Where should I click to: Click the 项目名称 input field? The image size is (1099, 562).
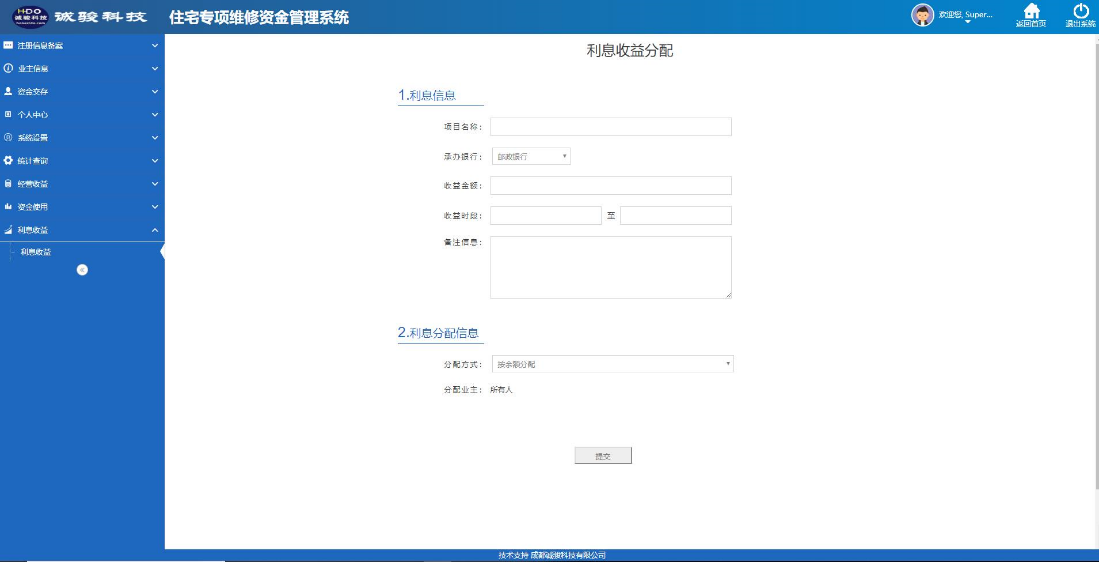610,127
